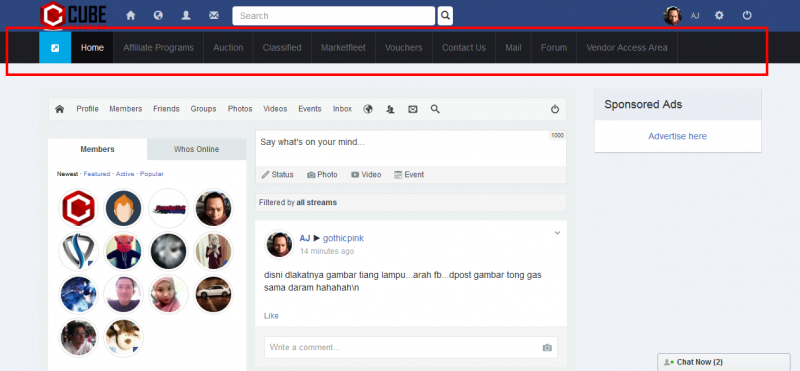Click the envelope icon in community toolbar

click(413, 109)
